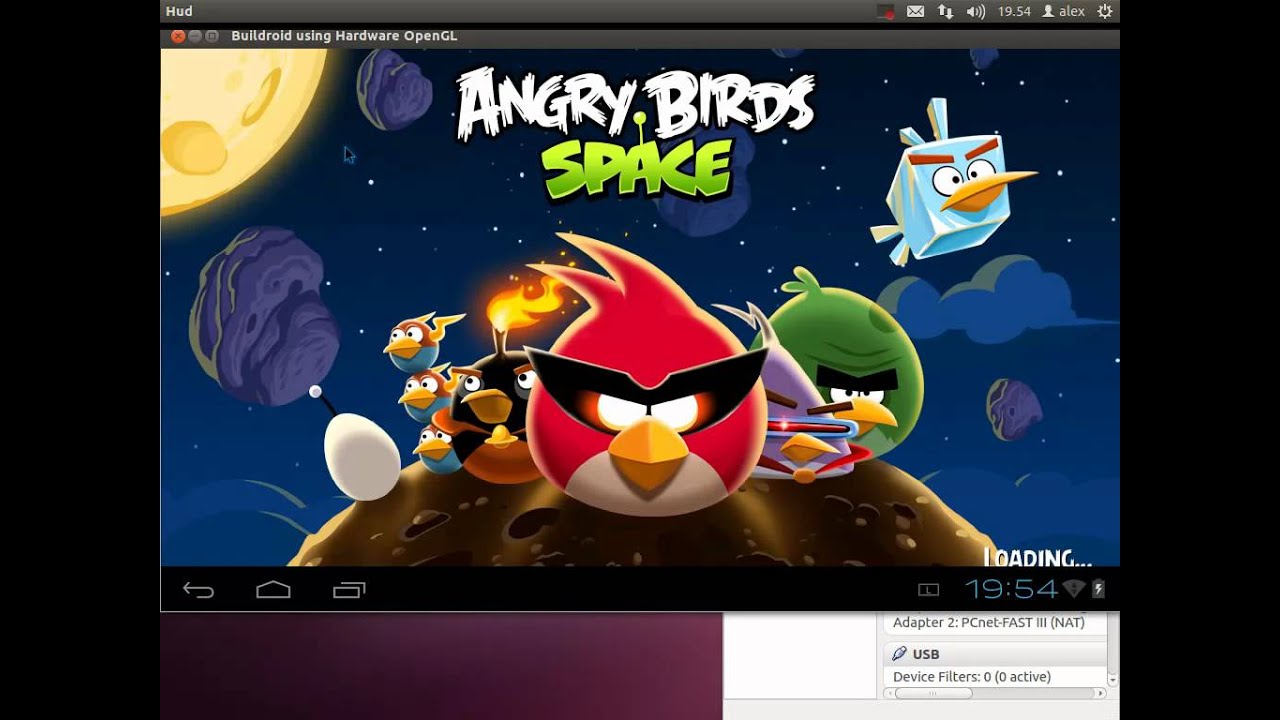The width and height of the screenshot is (1280, 720).
Task: Maximize the Buildroid window
Action: [x=212, y=36]
